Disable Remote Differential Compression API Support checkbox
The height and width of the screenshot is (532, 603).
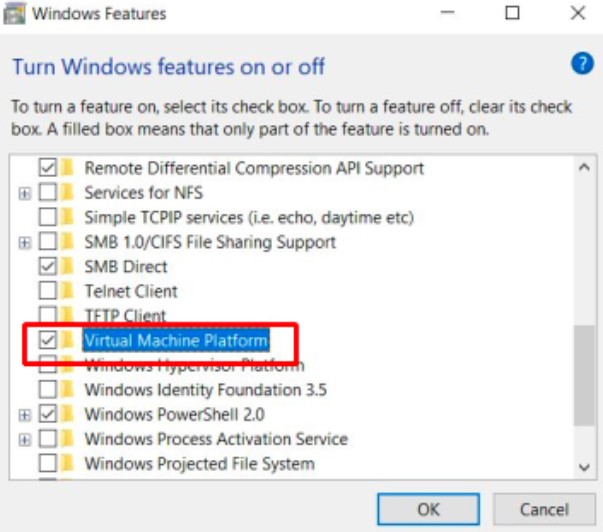pos(47,168)
